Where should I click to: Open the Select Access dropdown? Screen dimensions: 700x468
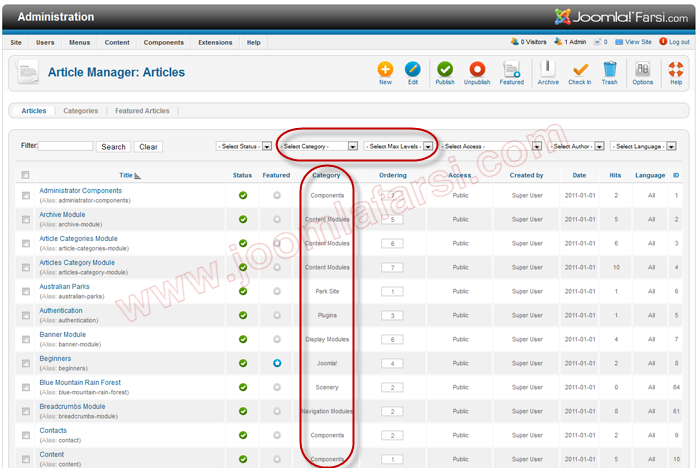491,146
